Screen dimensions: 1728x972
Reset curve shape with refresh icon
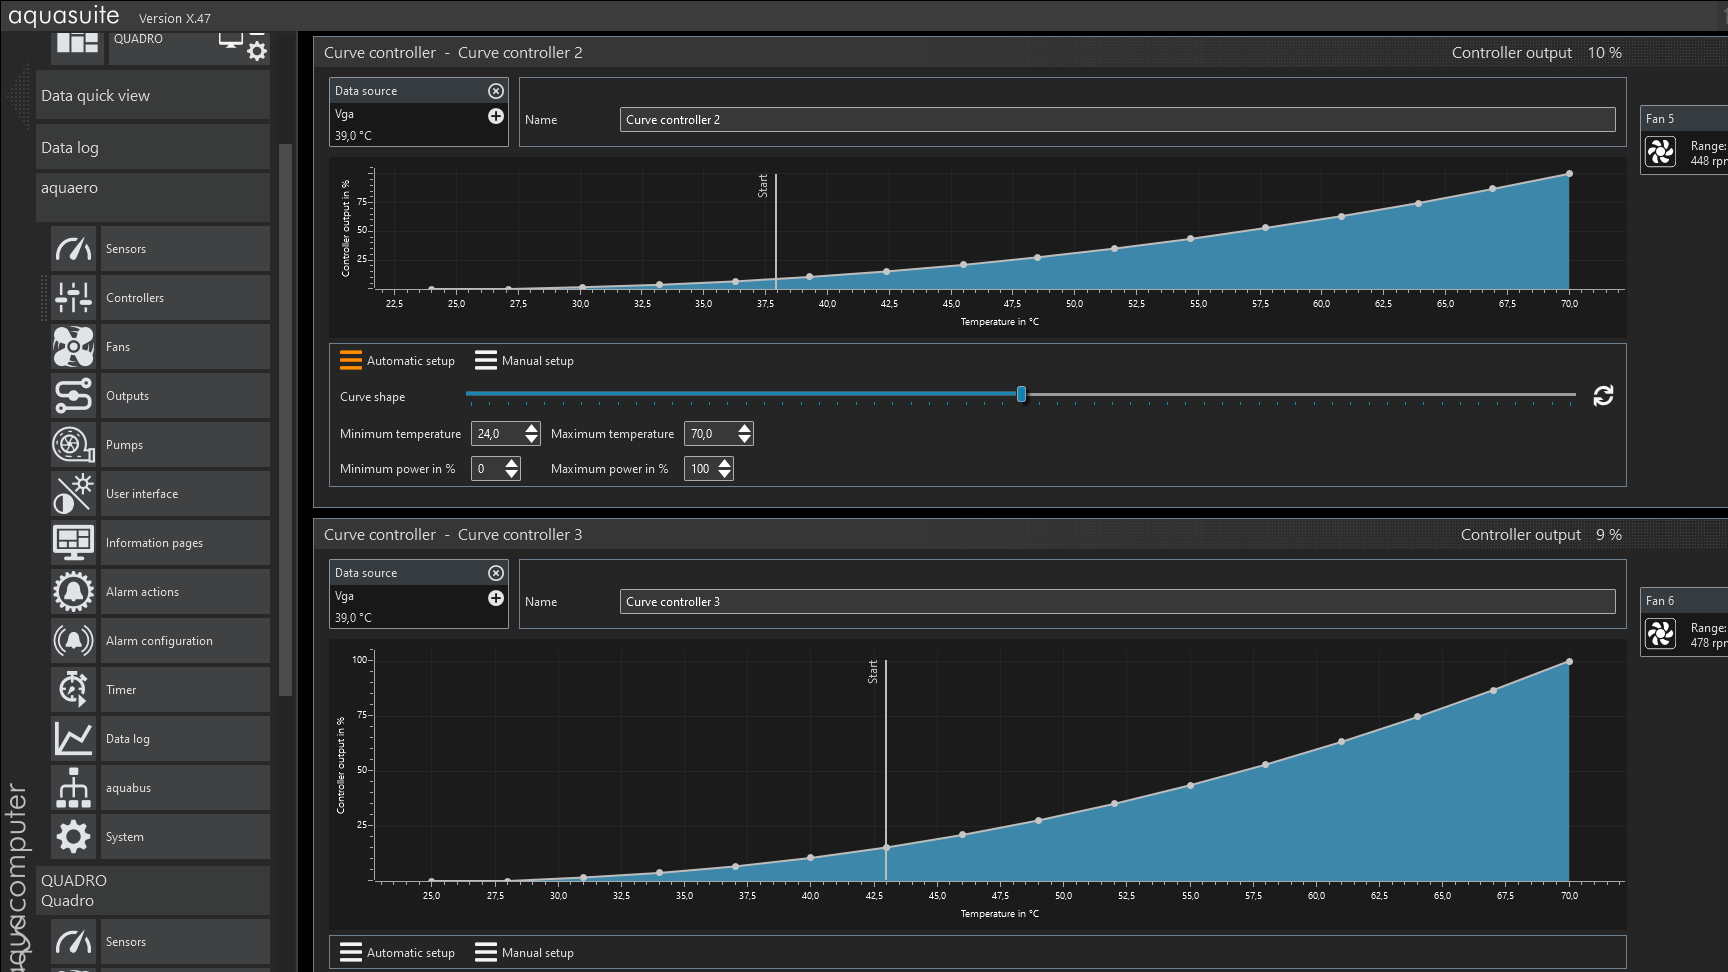tap(1603, 396)
